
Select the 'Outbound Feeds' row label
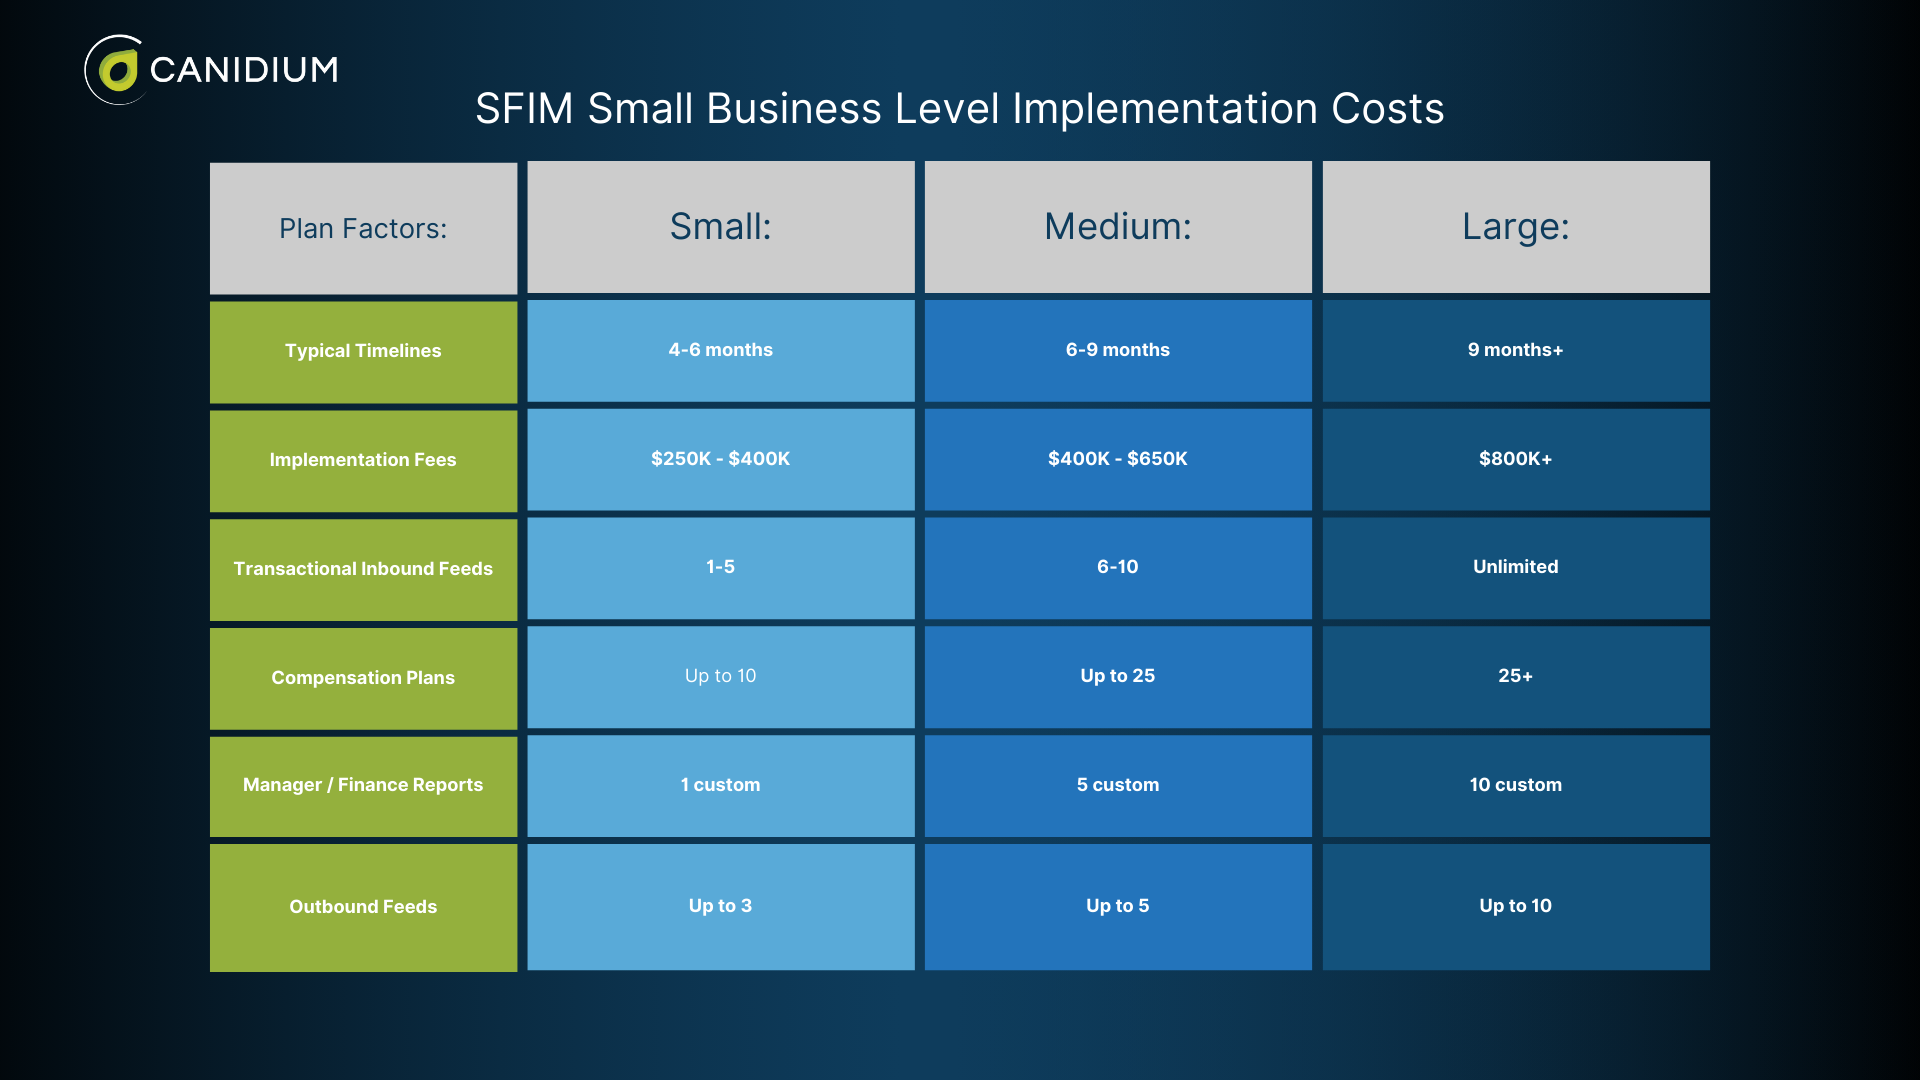click(x=363, y=908)
